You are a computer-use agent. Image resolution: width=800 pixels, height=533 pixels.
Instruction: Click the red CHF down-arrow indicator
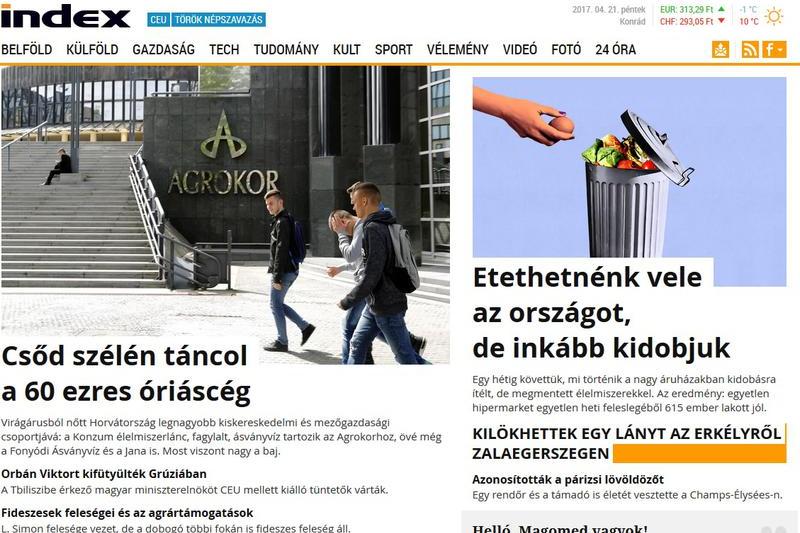click(721, 21)
